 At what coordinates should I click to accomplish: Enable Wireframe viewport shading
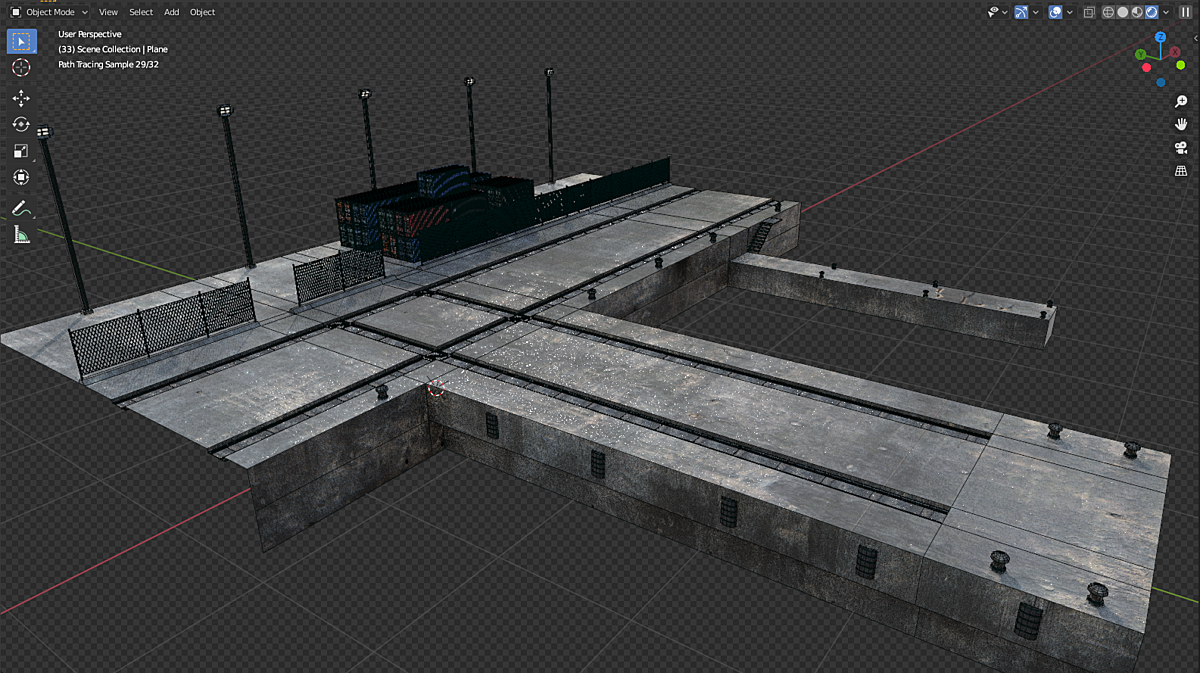(x=1107, y=12)
